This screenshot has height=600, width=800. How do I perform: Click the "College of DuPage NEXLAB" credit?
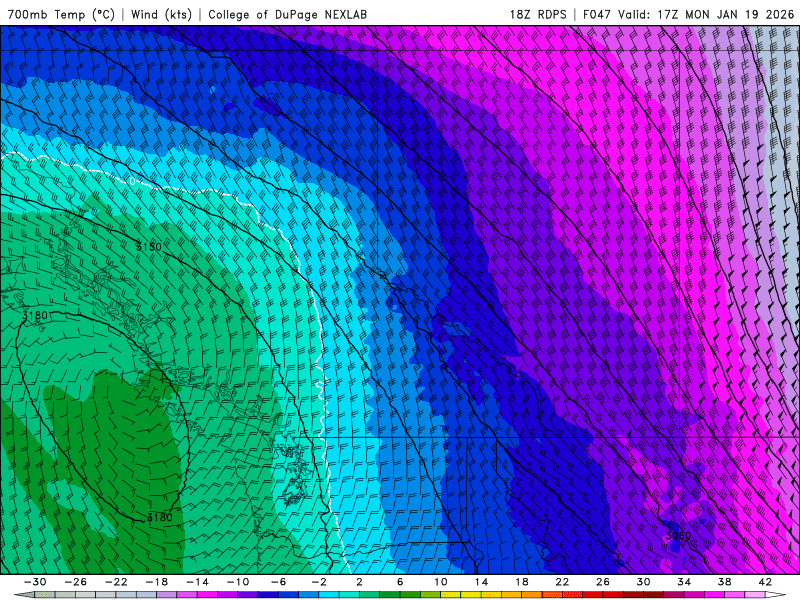(x=287, y=14)
